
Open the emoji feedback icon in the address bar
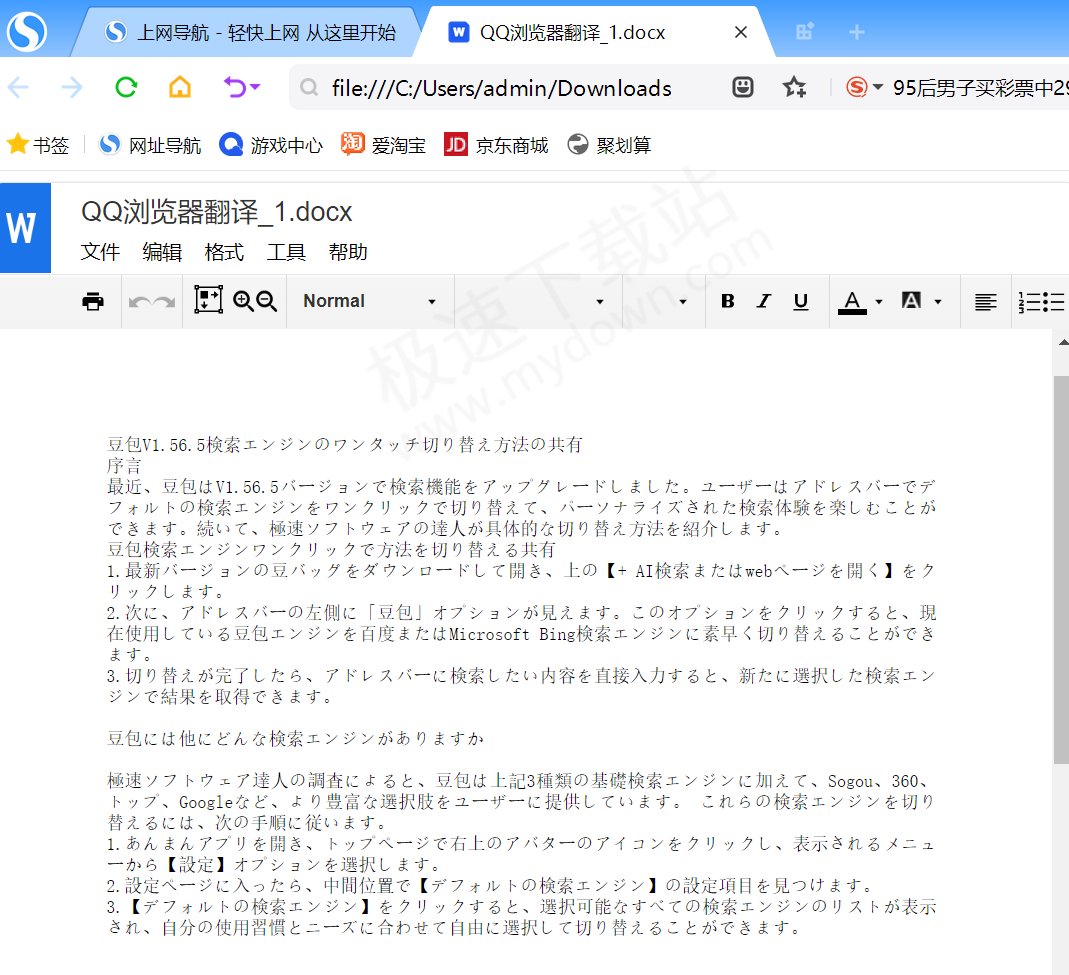pos(742,88)
